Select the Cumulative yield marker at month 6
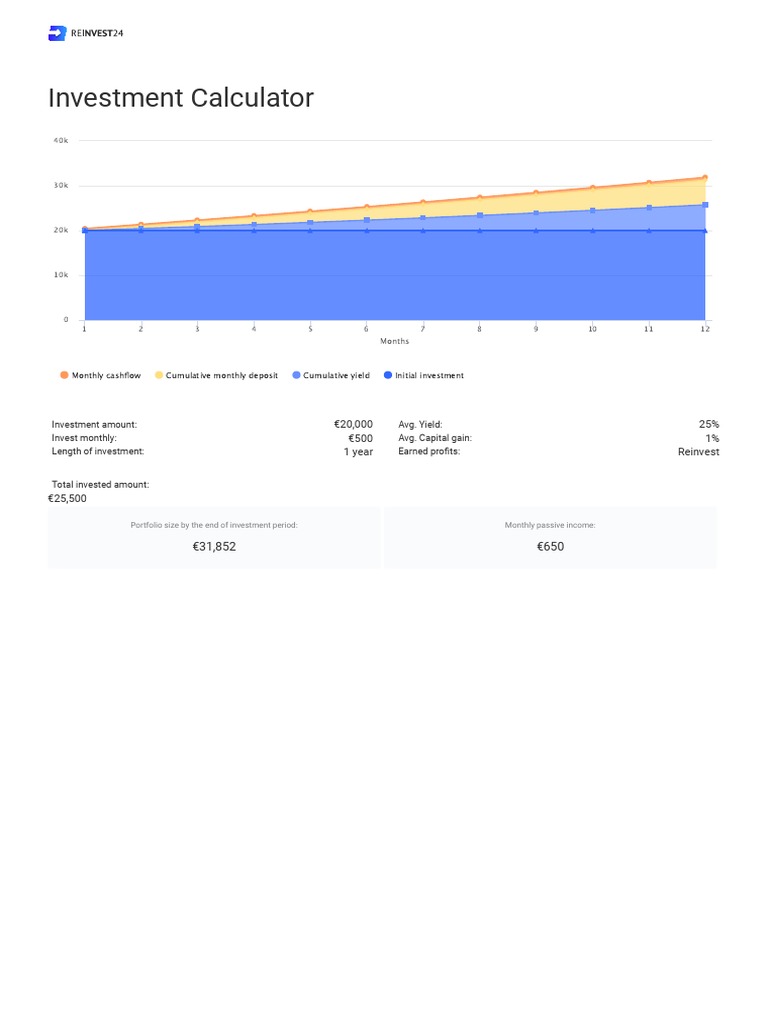 click(367, 220)
